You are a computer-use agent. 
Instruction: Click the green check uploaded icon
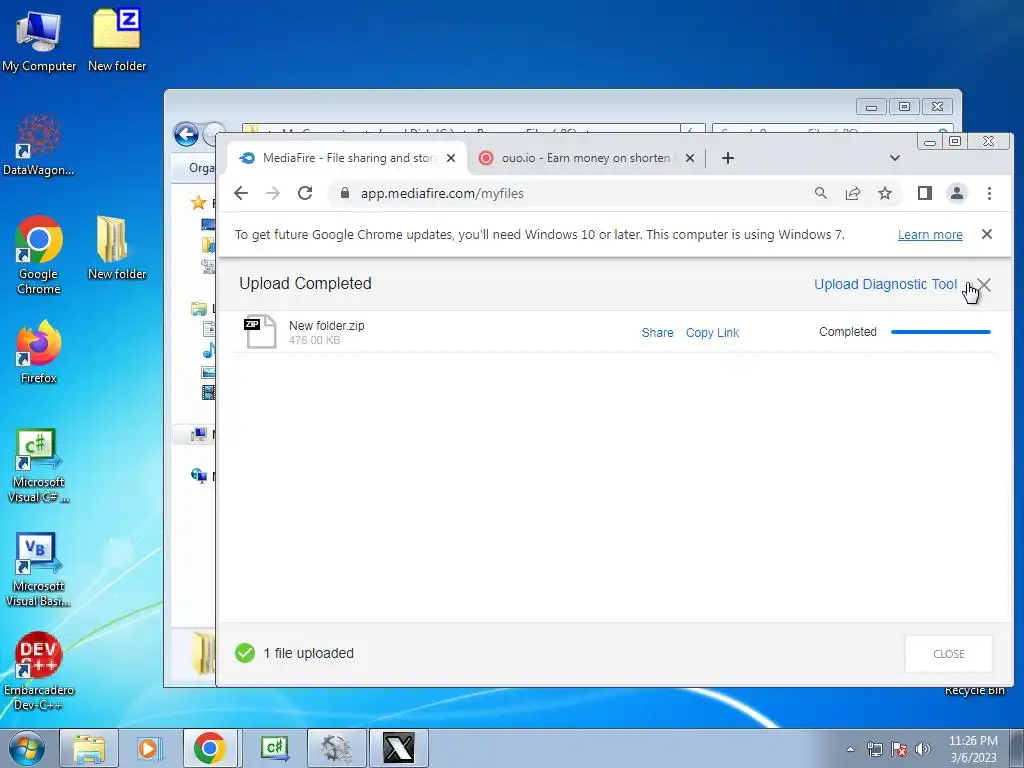pos(245,652)
